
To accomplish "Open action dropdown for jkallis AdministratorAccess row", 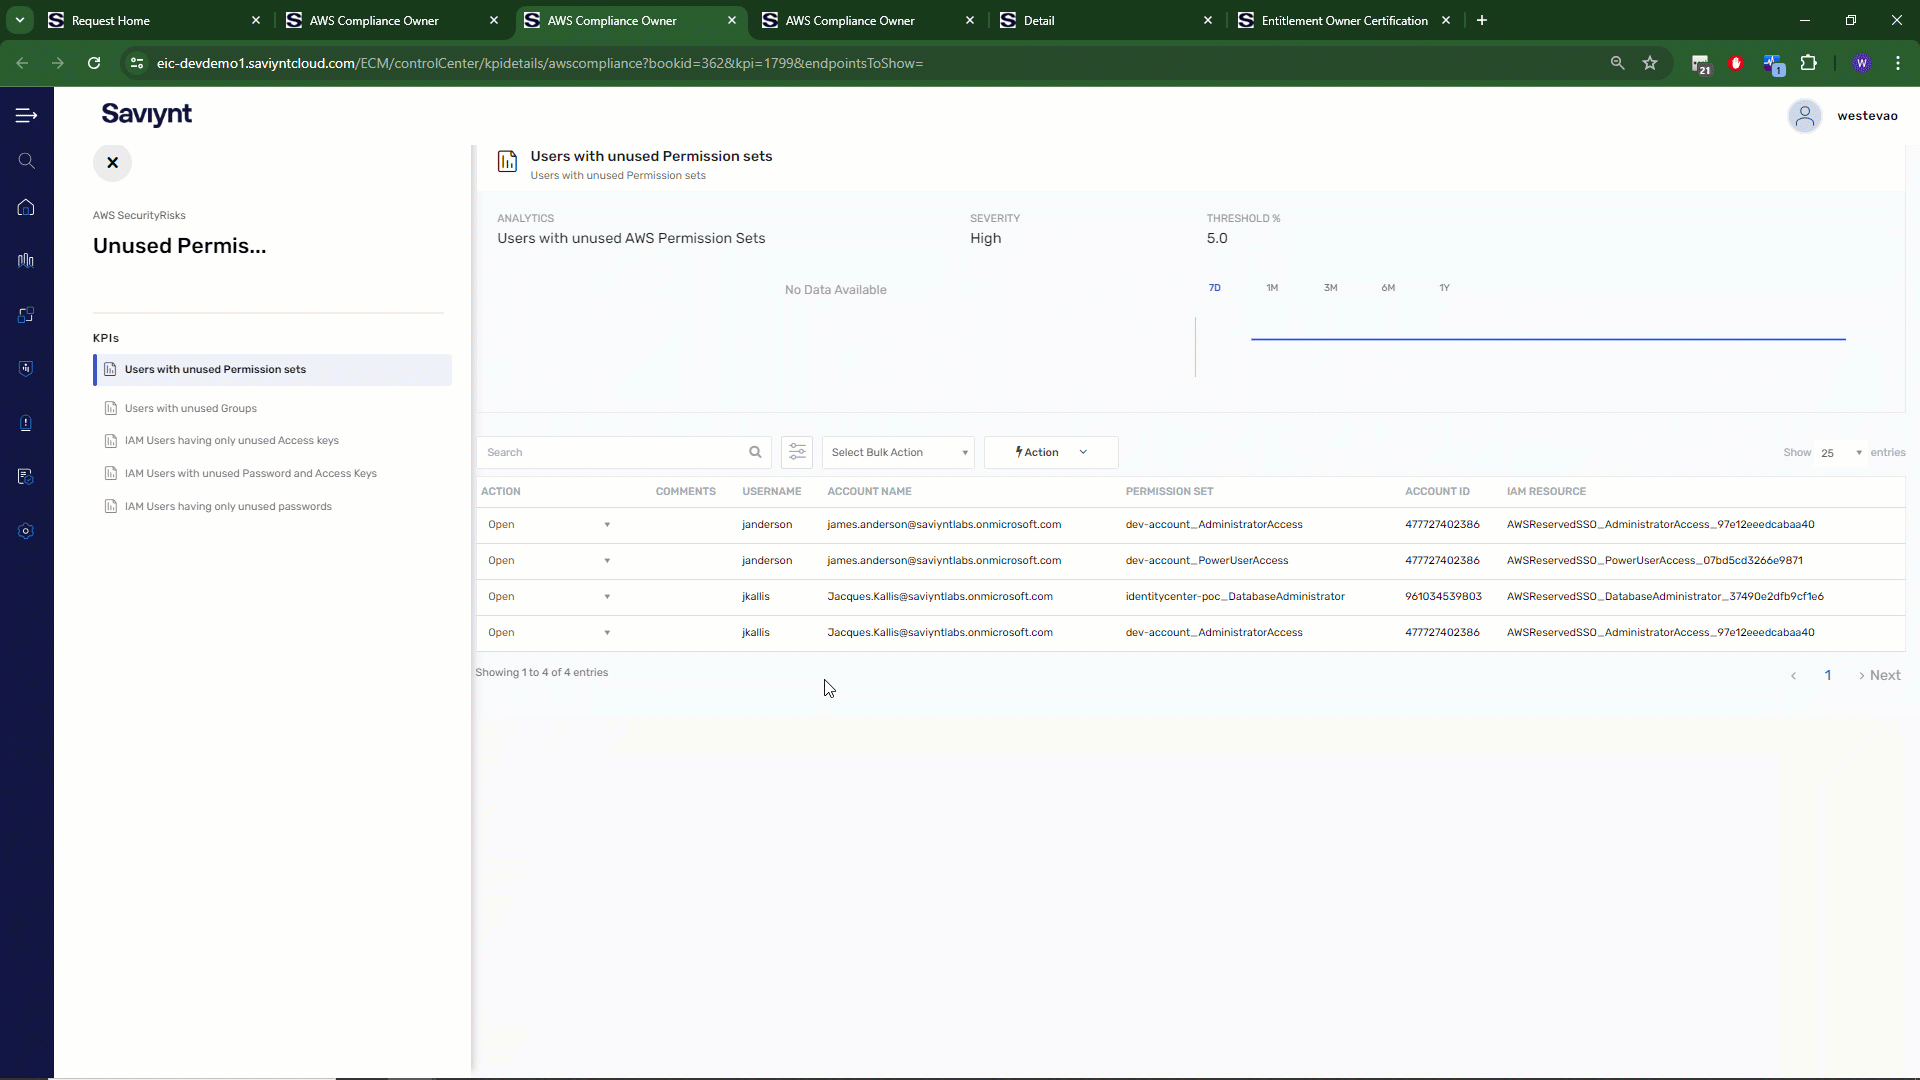I will pyautogui.click(x=549, y=633).
